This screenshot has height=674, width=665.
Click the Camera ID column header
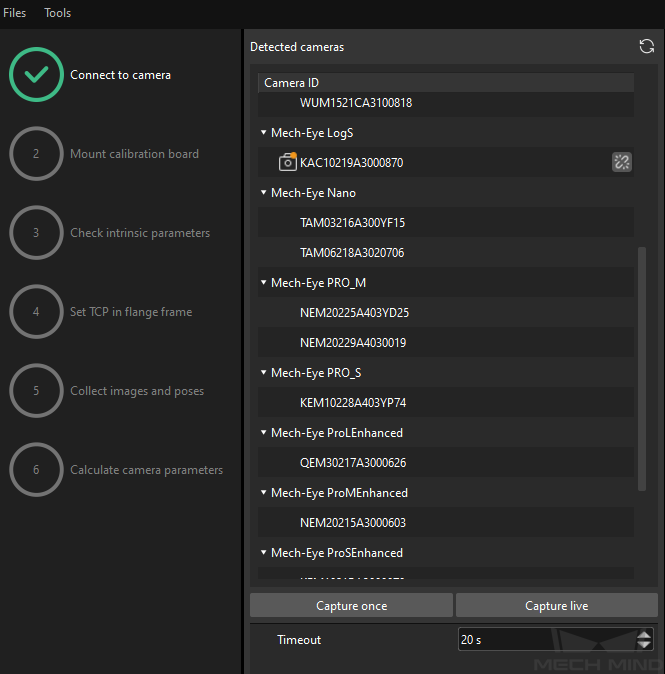pyautogui.click(x=446, y=83)
